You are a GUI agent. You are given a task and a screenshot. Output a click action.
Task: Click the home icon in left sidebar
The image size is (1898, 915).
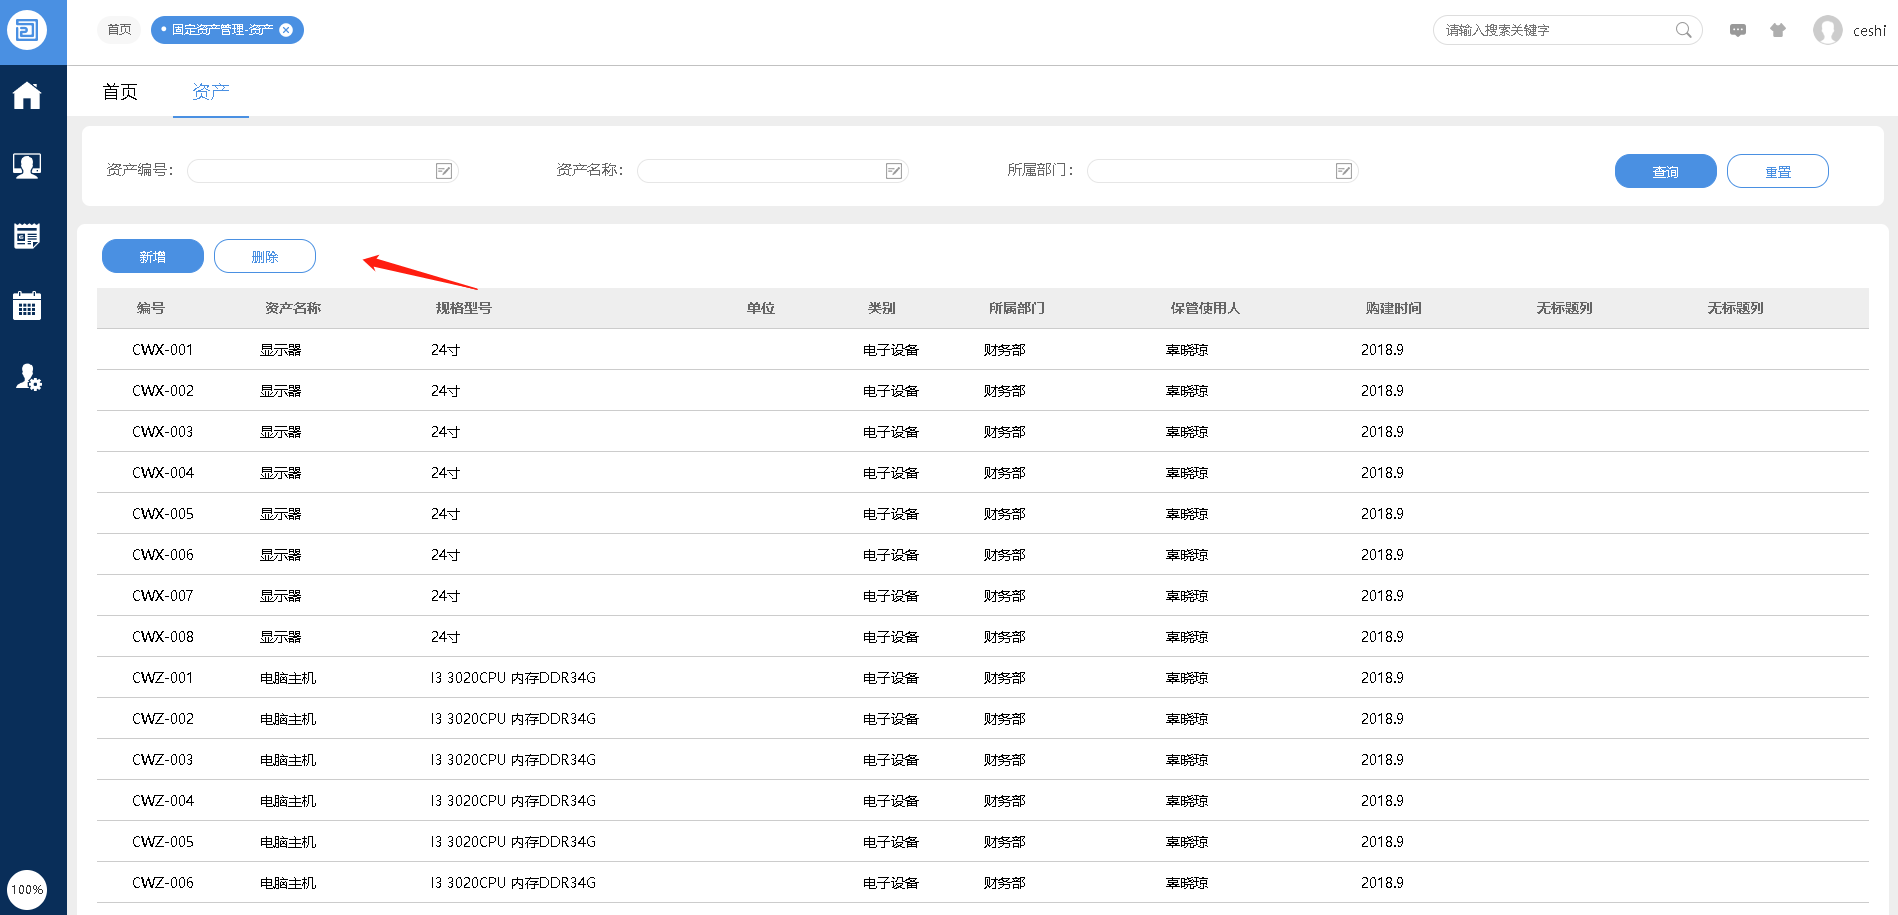point(27,96)
